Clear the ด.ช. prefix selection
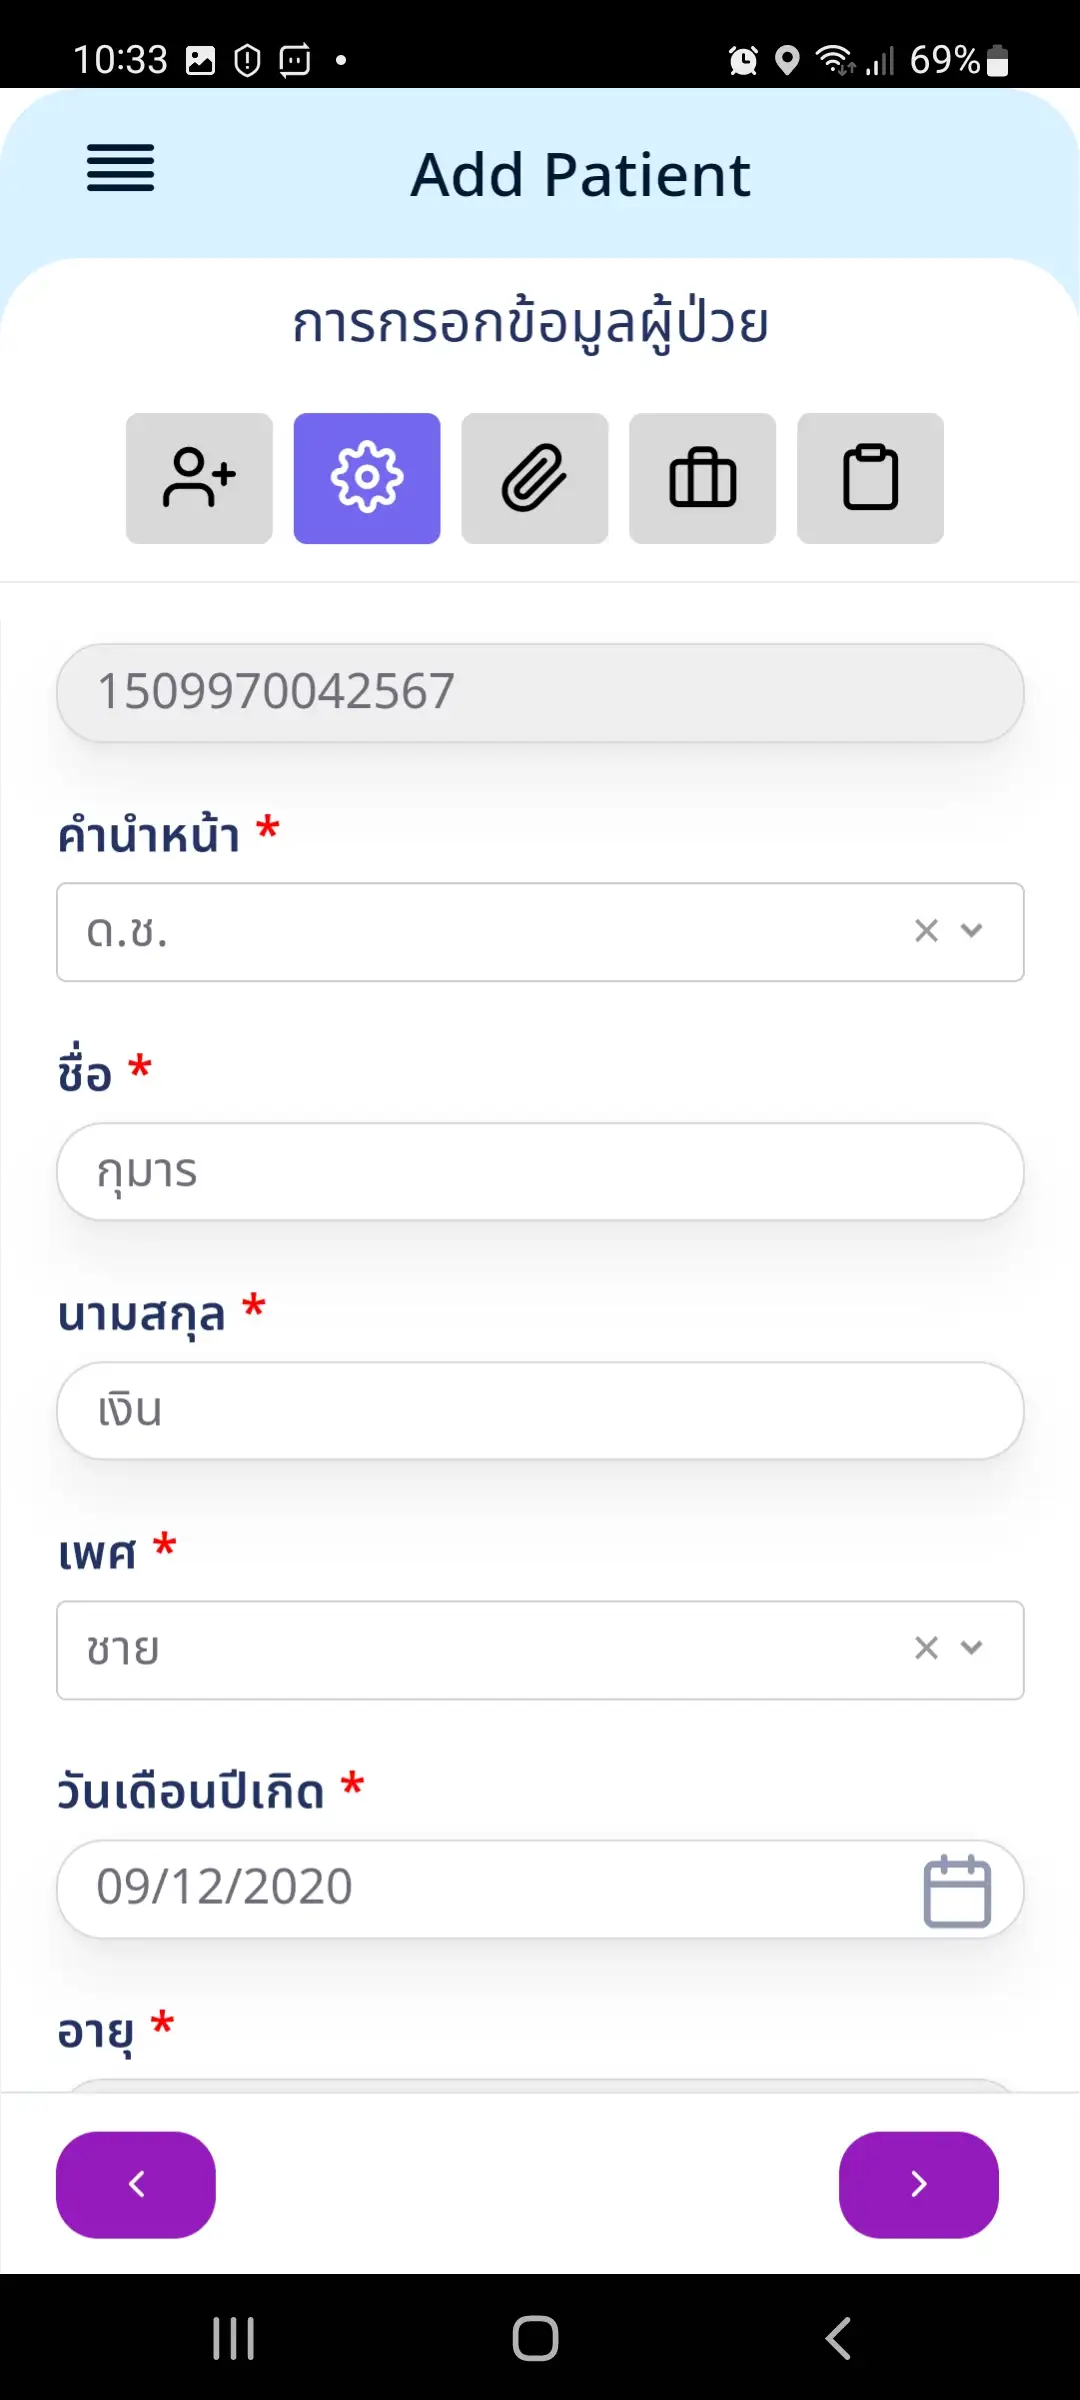1080x2400 pixels. coord(927,931)
